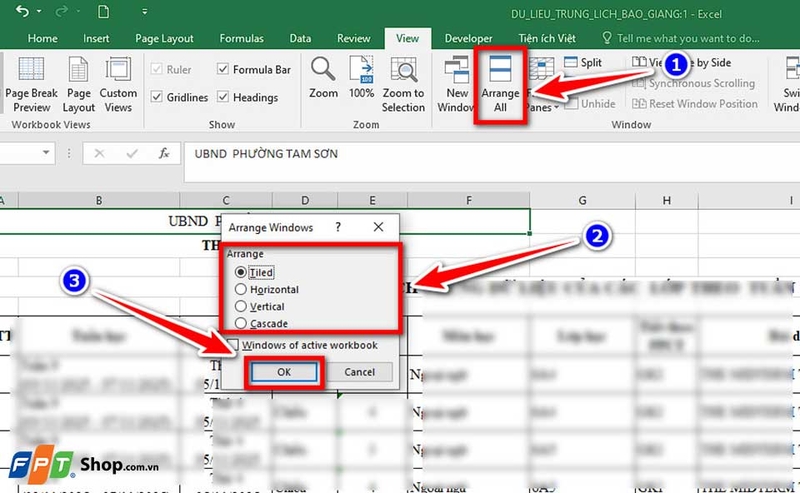Click the Freeze Panes icon
Image resolution: width=800 pixels, height=493 pixels.
[541, 68]
